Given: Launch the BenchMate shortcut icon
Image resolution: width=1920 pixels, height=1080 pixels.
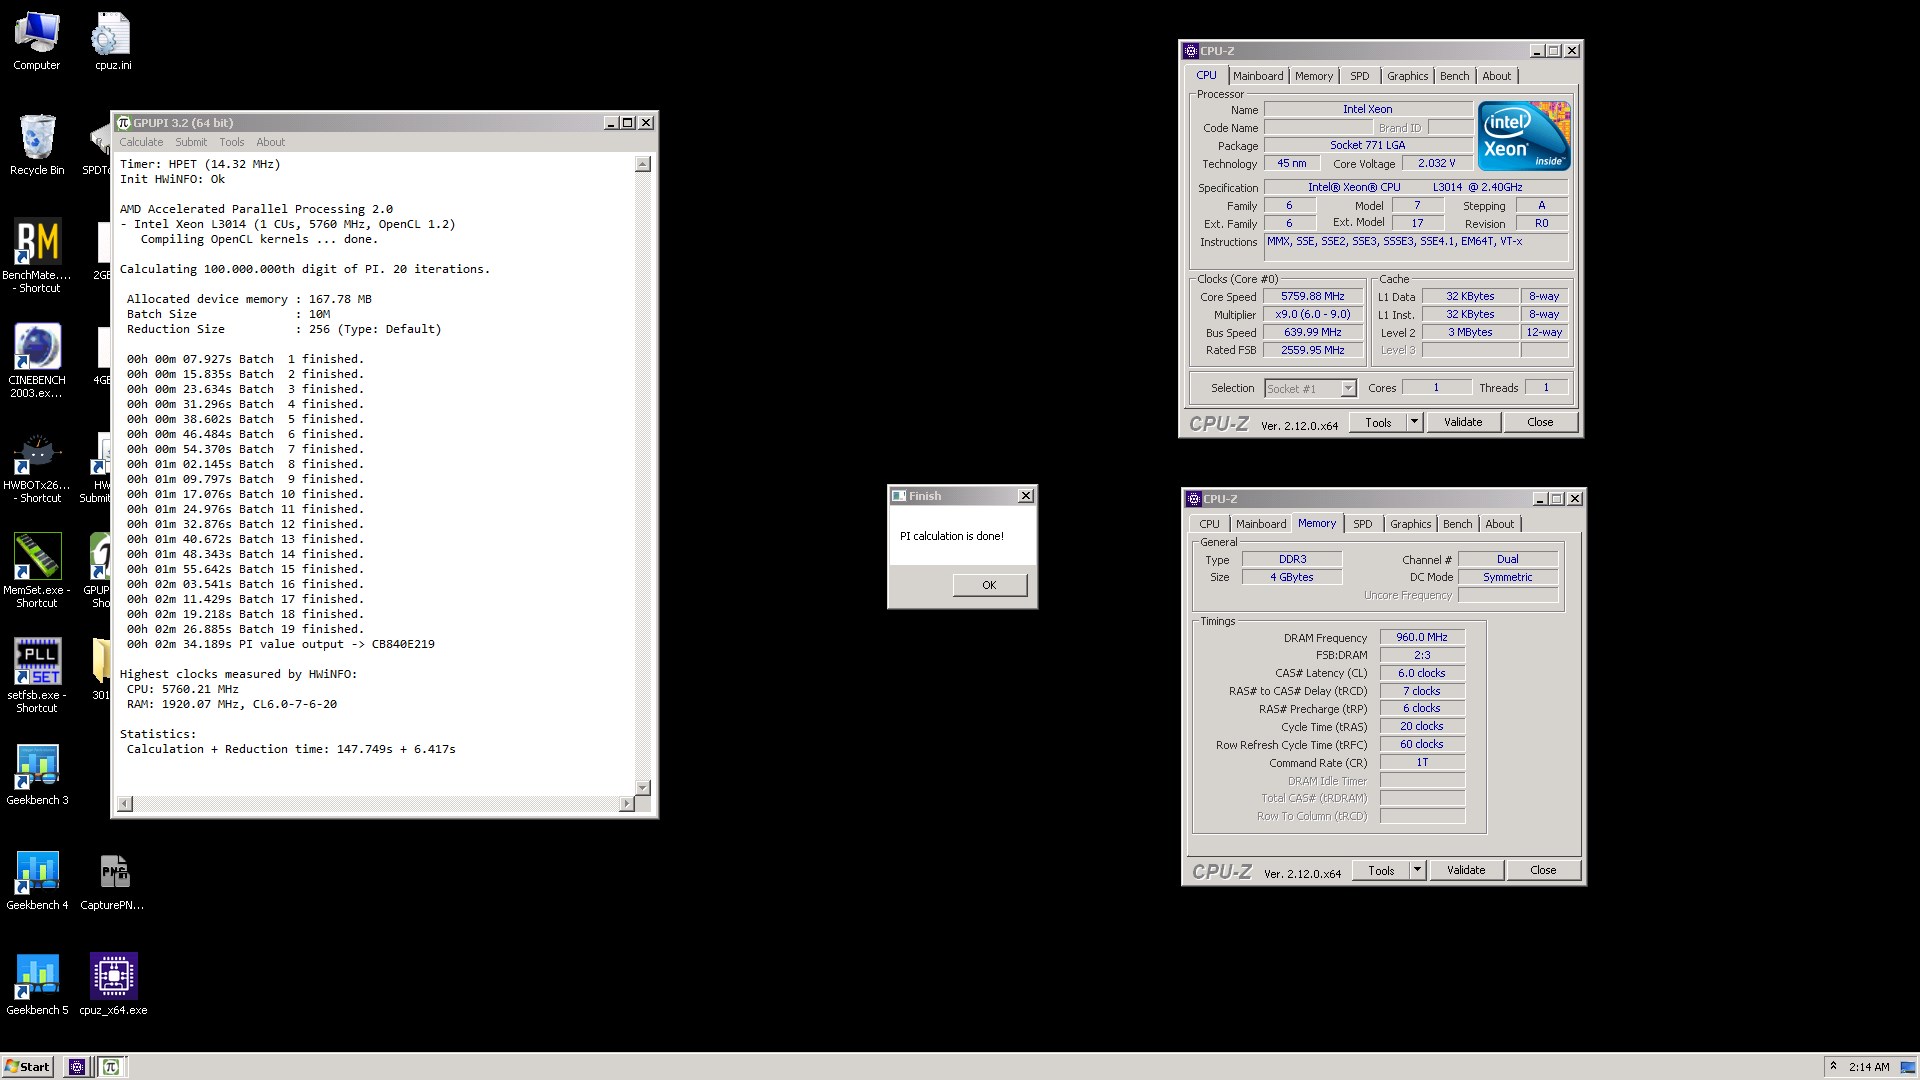Looking at the screenshot, I should pos(37,256).
